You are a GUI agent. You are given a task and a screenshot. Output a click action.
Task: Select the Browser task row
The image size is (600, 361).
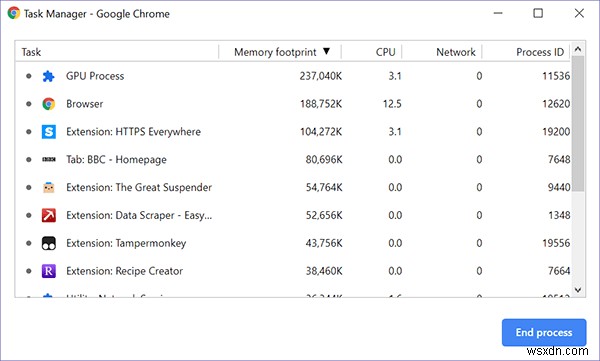tap(293, 104)
